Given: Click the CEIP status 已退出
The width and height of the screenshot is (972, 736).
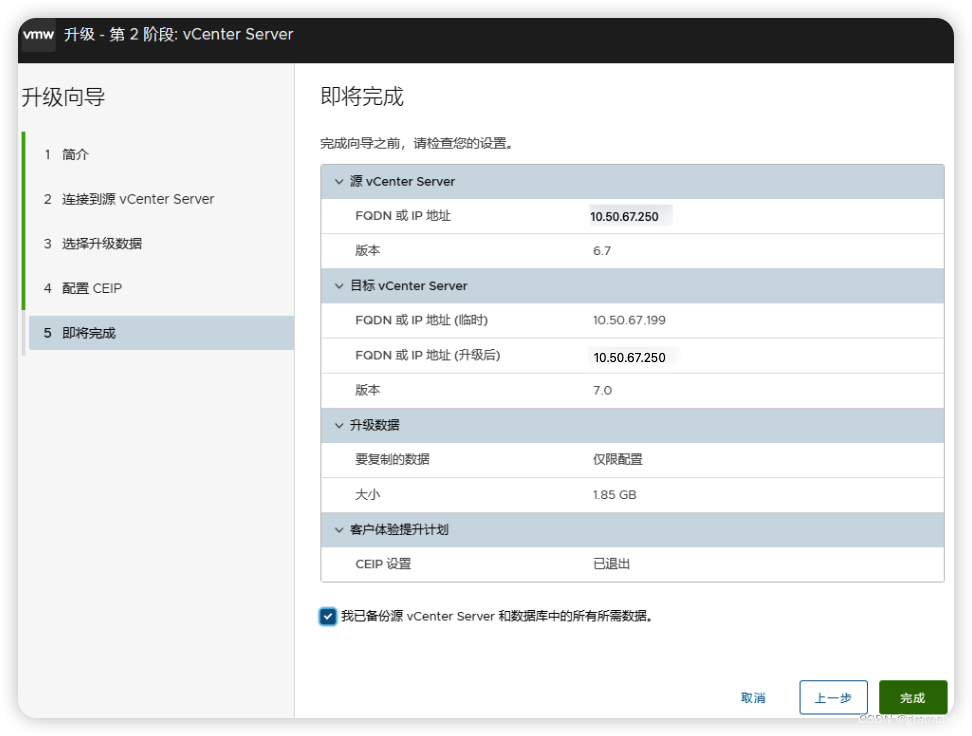Looking at the screenshot, I should (x=611, y=564).
